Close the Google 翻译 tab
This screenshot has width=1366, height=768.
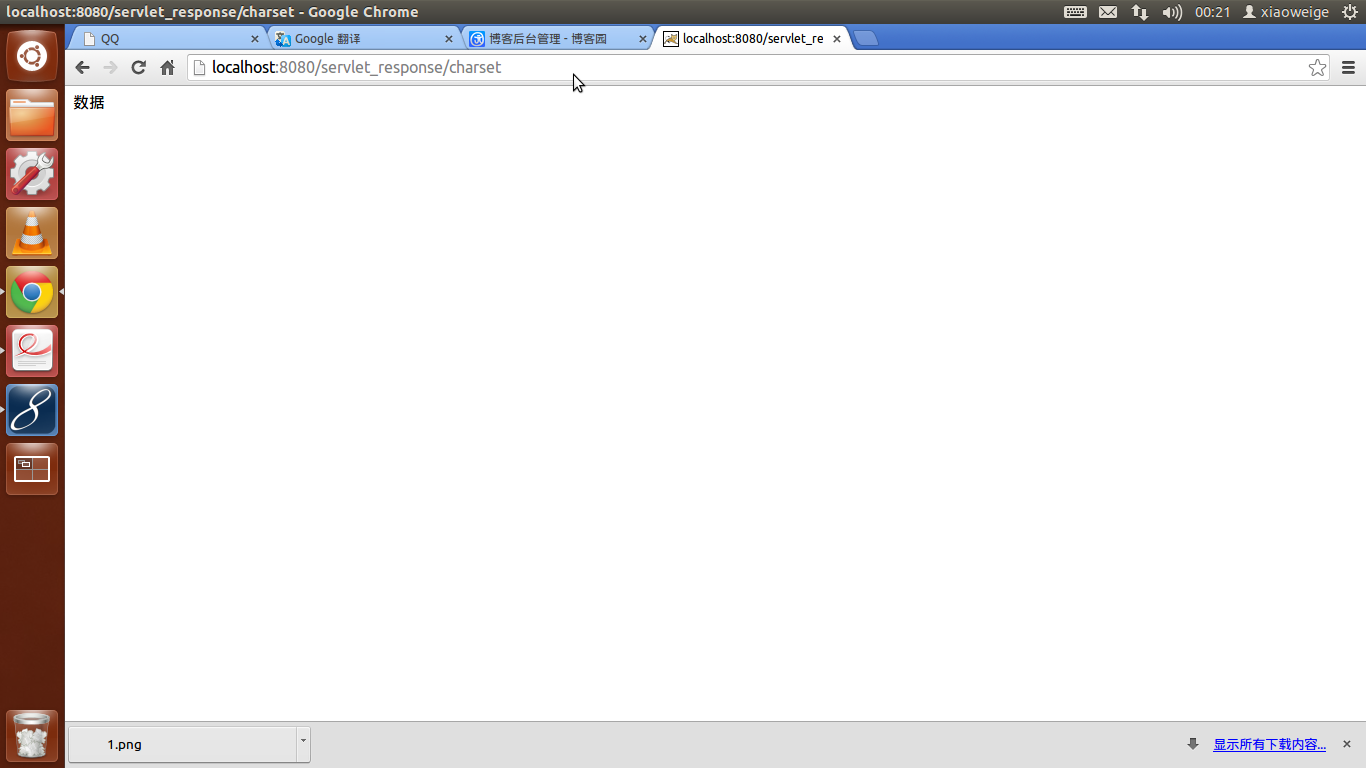pyautogui.click(x=448, y=39)
